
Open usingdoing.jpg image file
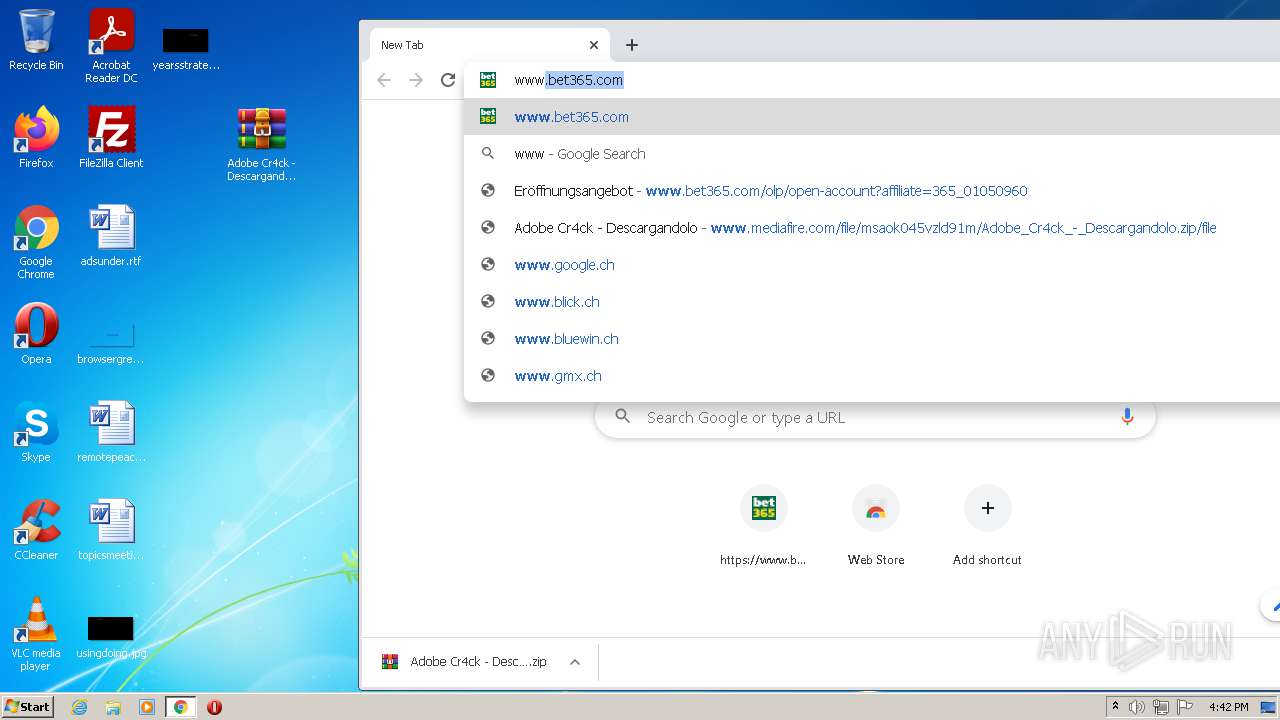point(111,638)
